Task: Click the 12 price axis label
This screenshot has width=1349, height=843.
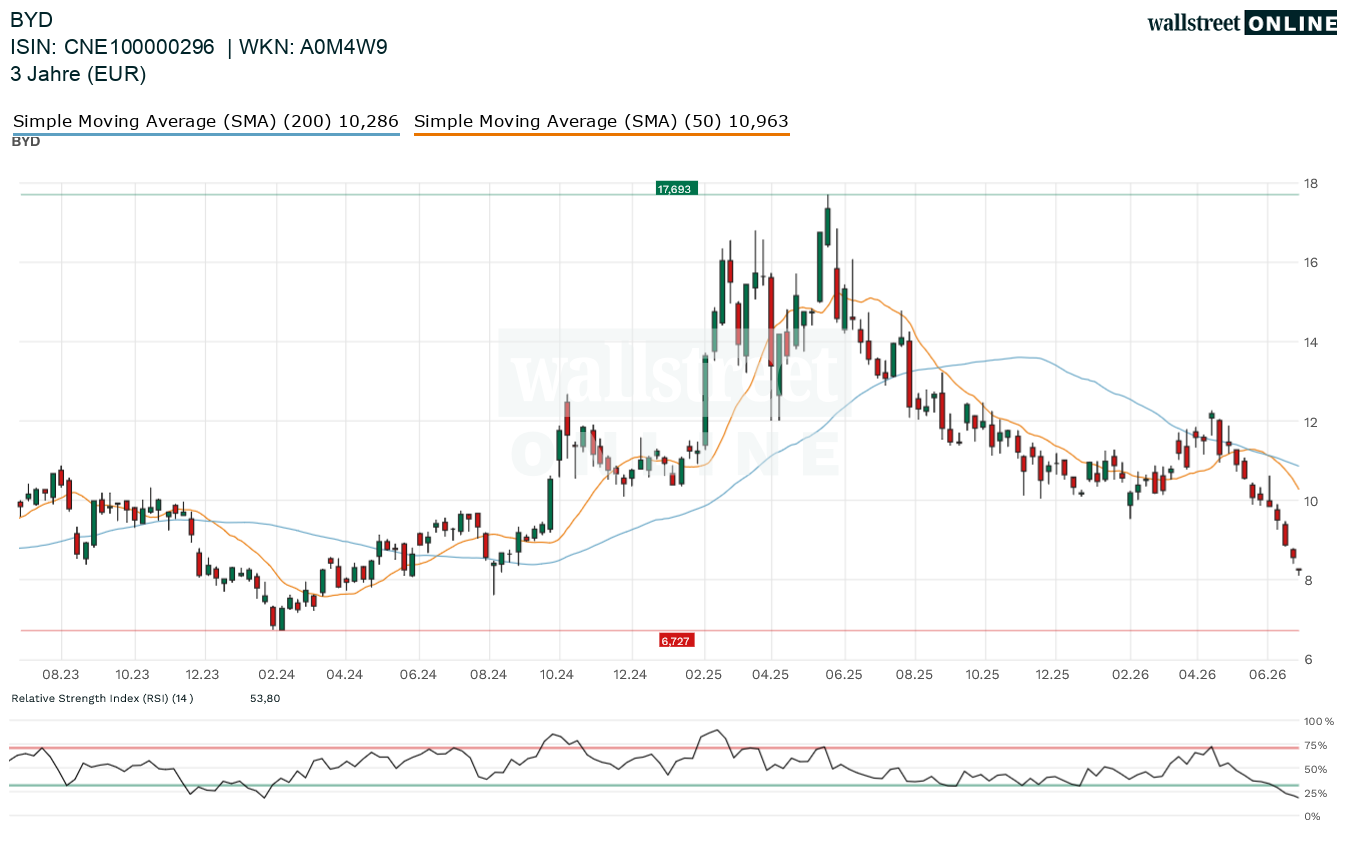Action: coord(1310,422)
